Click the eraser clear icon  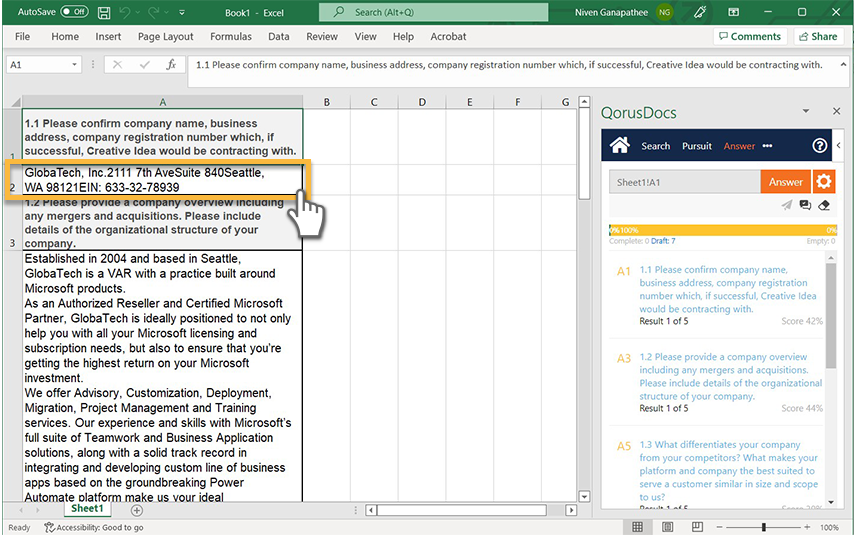[x=824, y=205]
